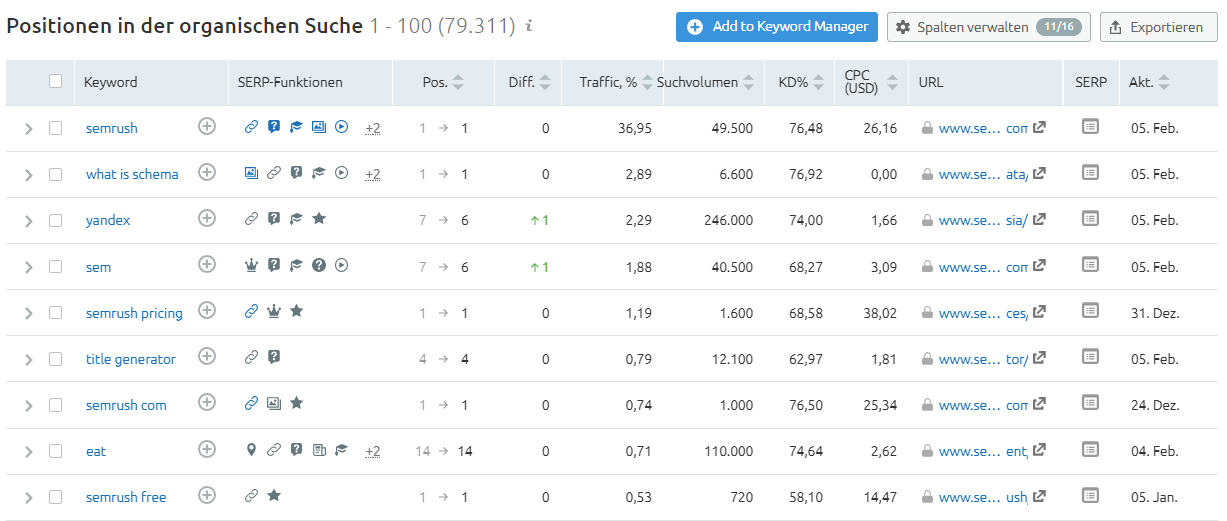Viewport: 1227px width, 521px height.
Task: Open URL link in yandex row
Action: (983, 220)
